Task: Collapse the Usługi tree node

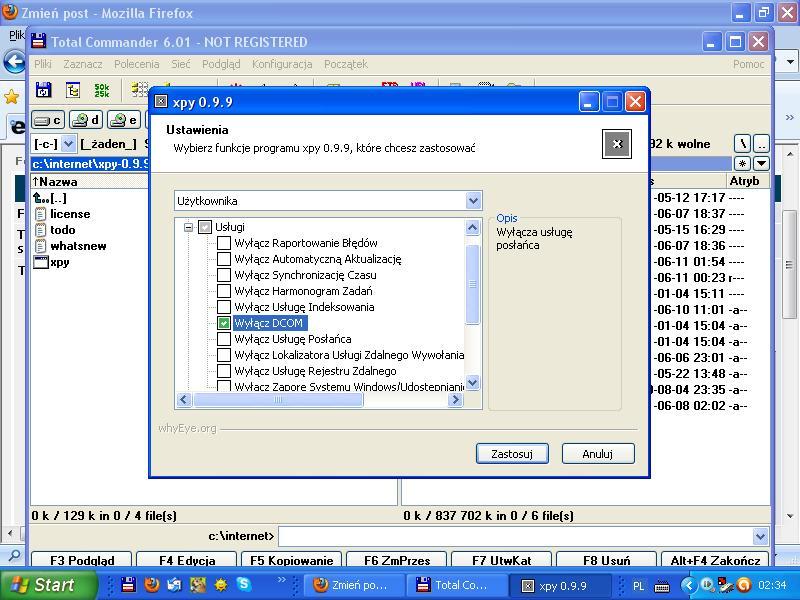Action: pyautogui.click(x=188, y=227)
